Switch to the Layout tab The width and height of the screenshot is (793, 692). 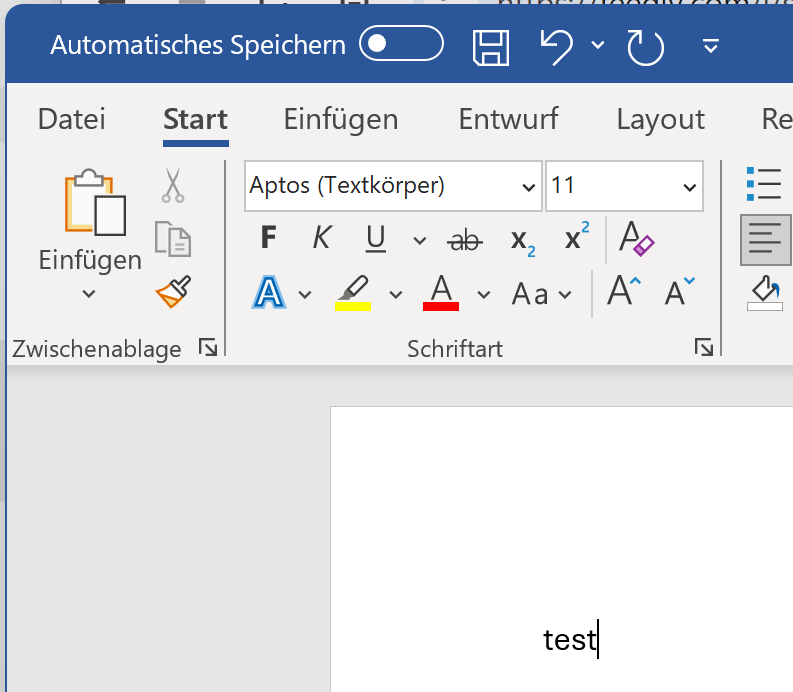(x=660, y=119)
